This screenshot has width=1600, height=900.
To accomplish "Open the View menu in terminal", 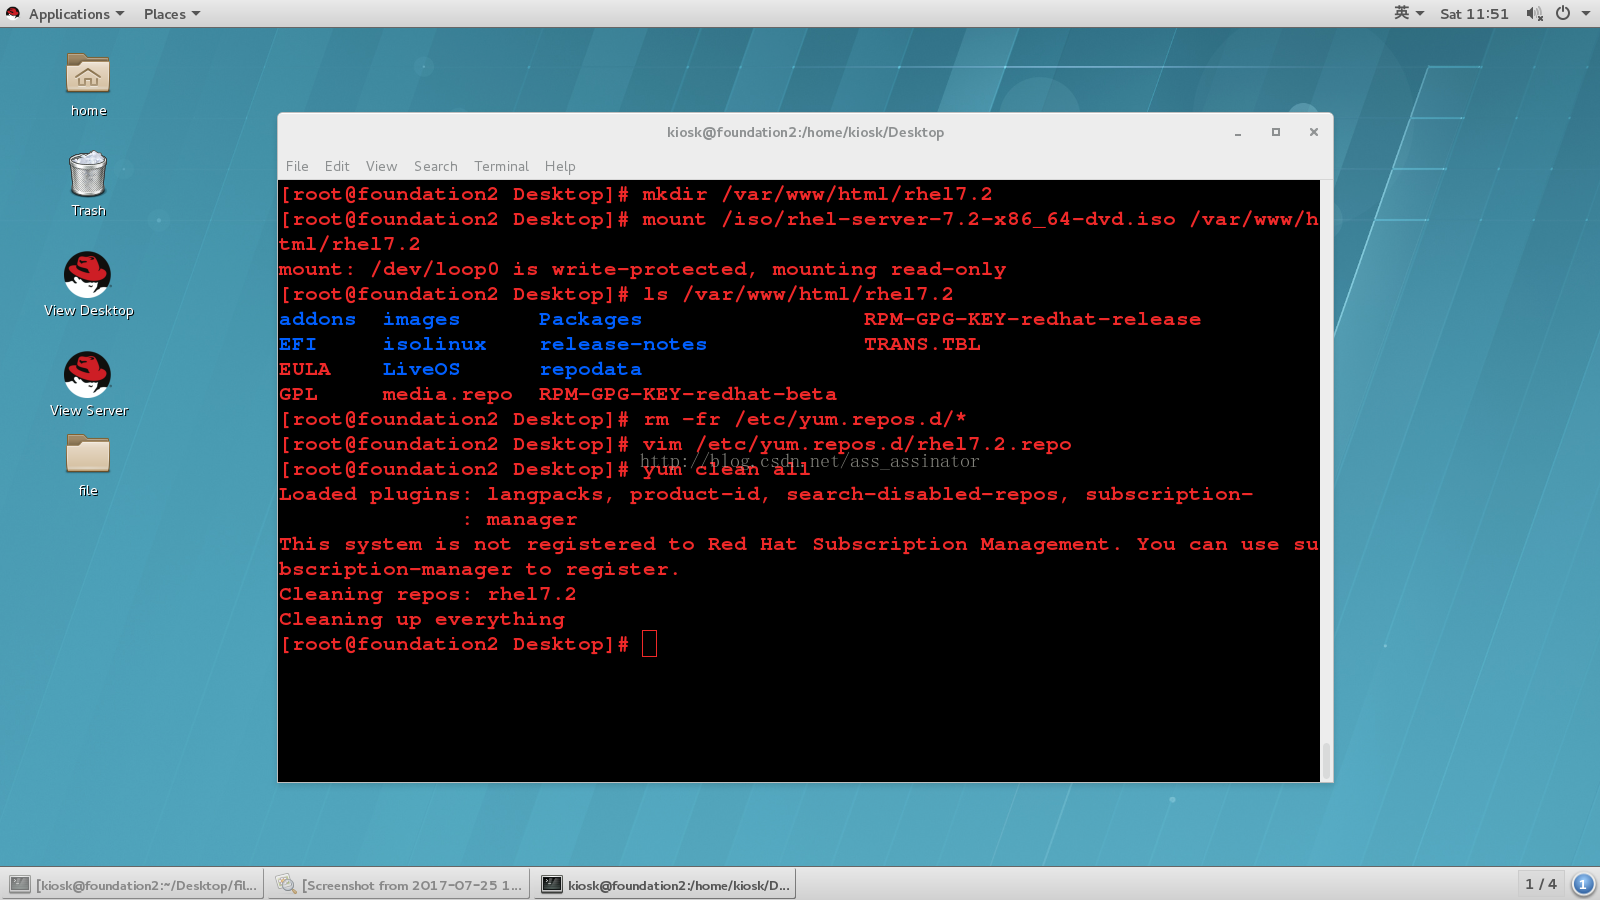I will 381,166.
